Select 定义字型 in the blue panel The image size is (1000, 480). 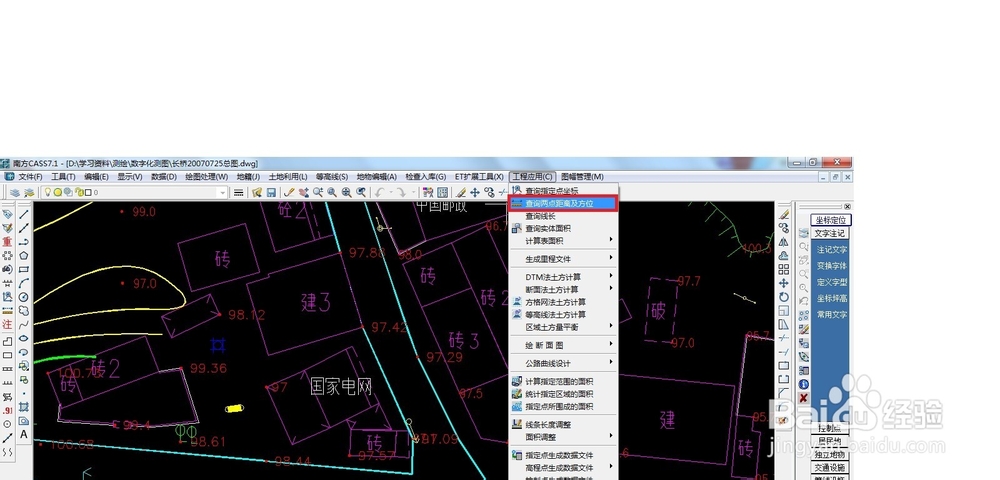[x=832, y=282]
